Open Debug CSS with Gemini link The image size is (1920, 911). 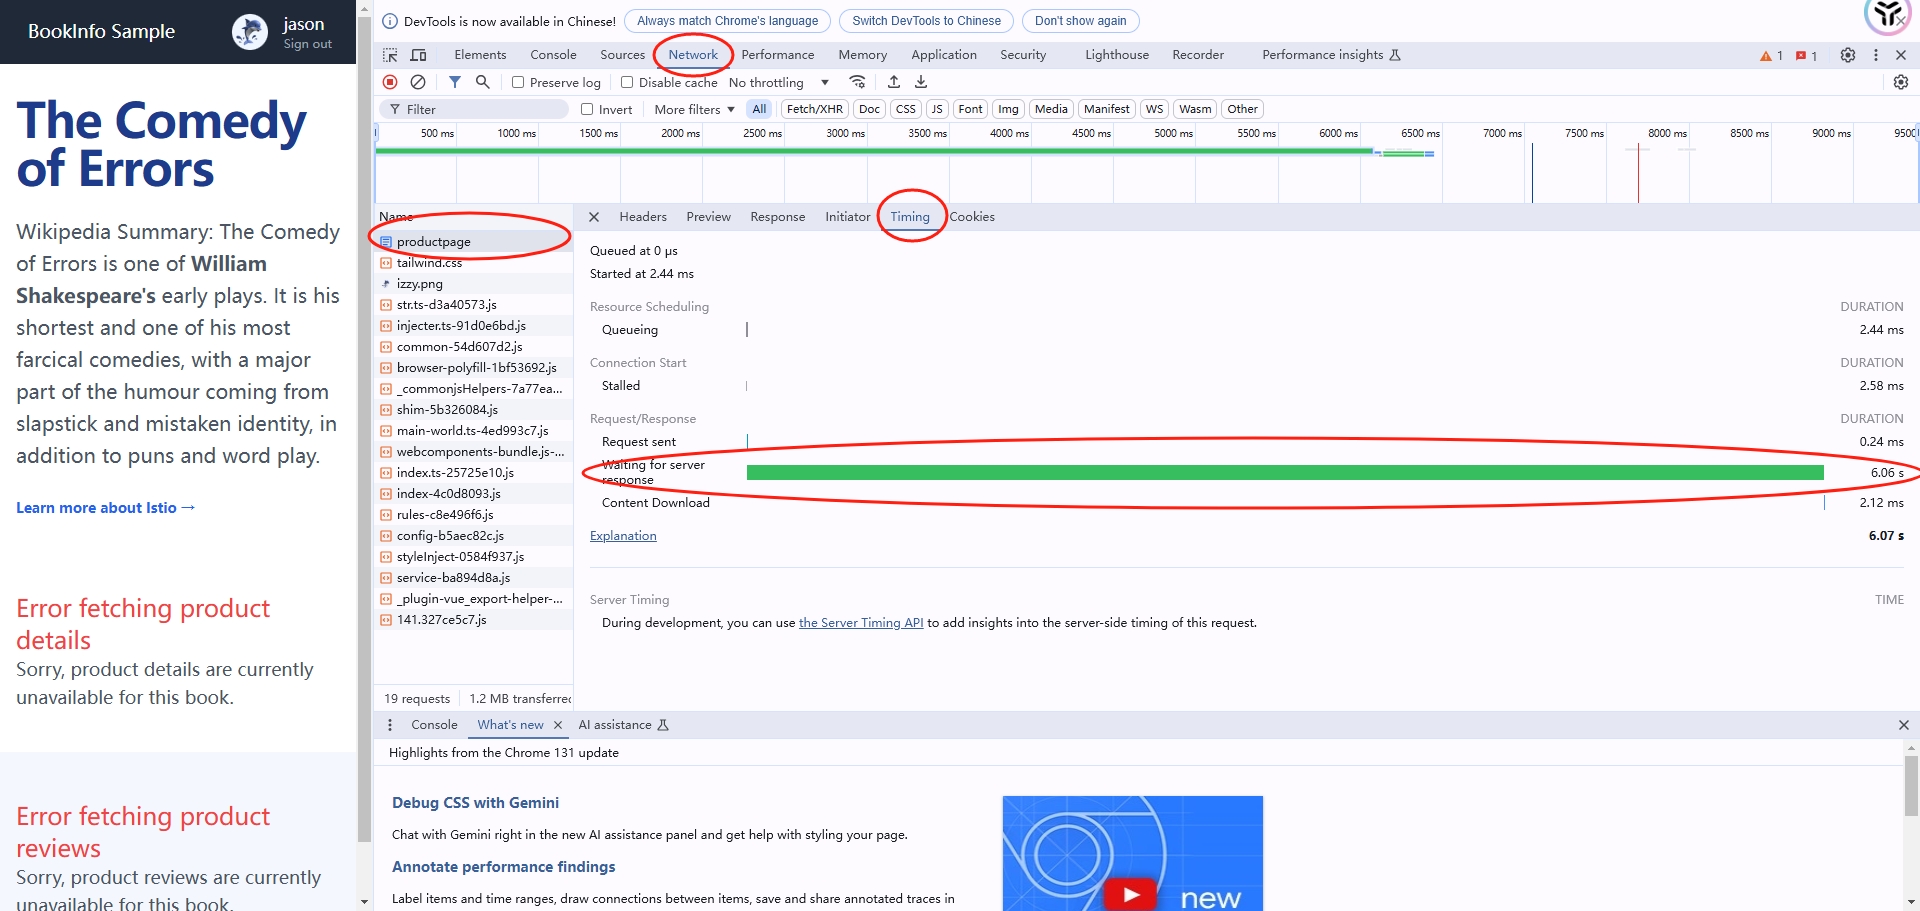tap(475, 803)
